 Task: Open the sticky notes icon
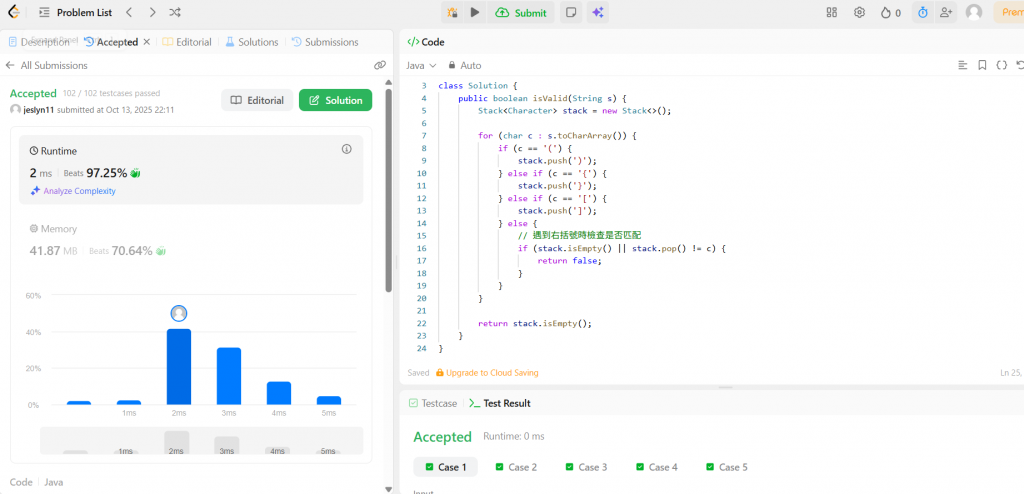coord(571,12)
